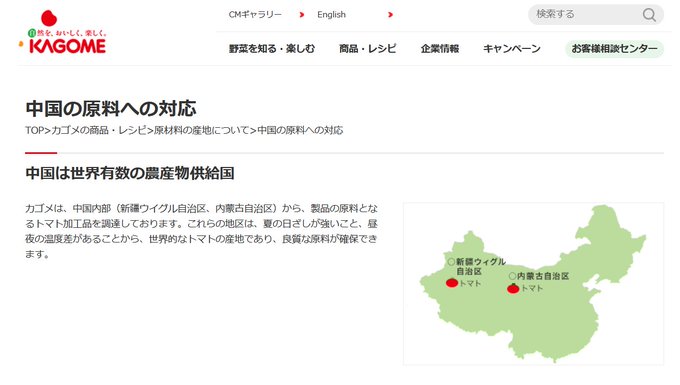Open 商品・レシピ menu
This screenshot has height=385, width=680.
click(x=368, y=49)
